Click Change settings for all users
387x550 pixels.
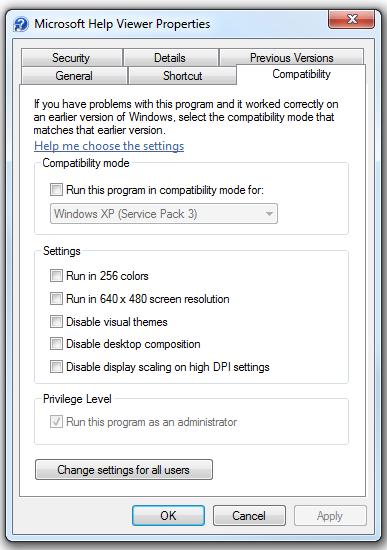(x=124, y=470)
